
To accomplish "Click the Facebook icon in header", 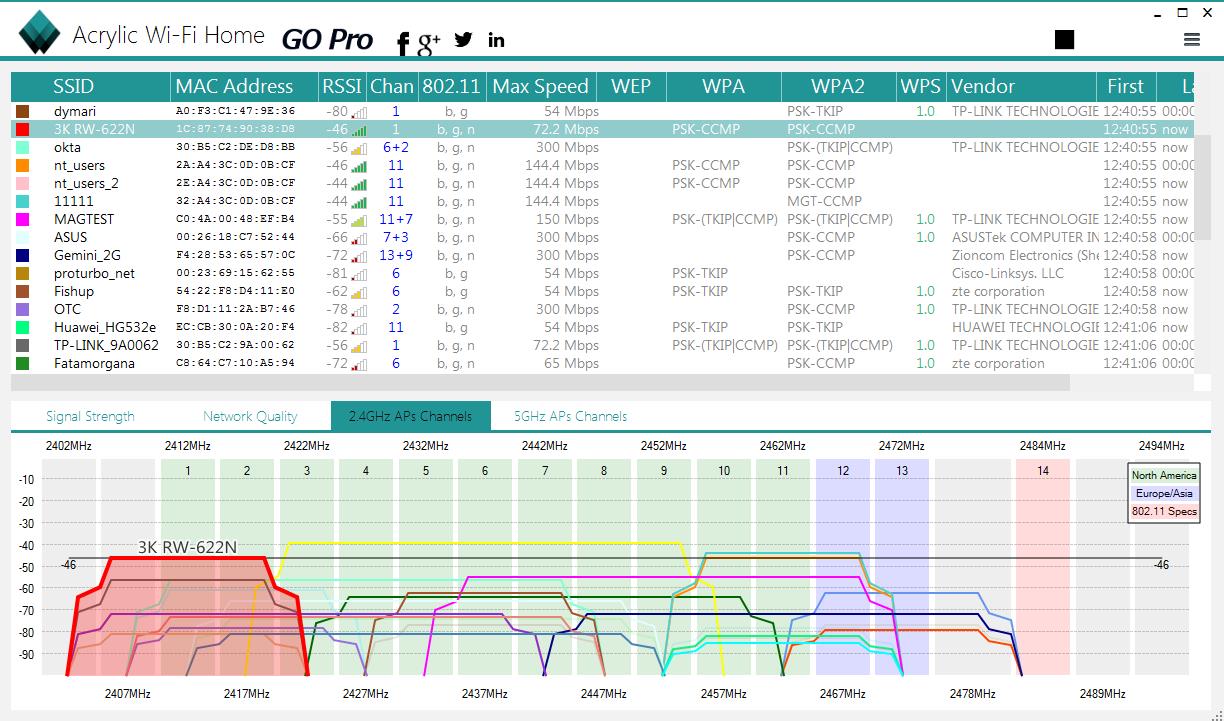I will point(403,42).
